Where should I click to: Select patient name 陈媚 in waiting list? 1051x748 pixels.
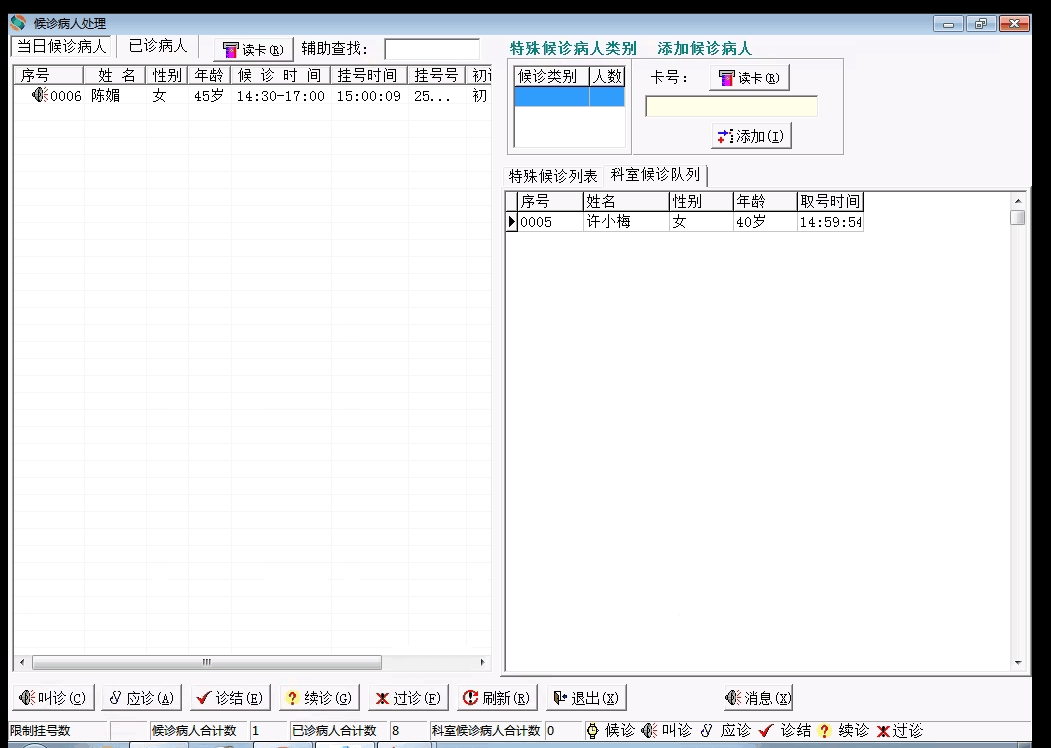[x=106, y=96]
